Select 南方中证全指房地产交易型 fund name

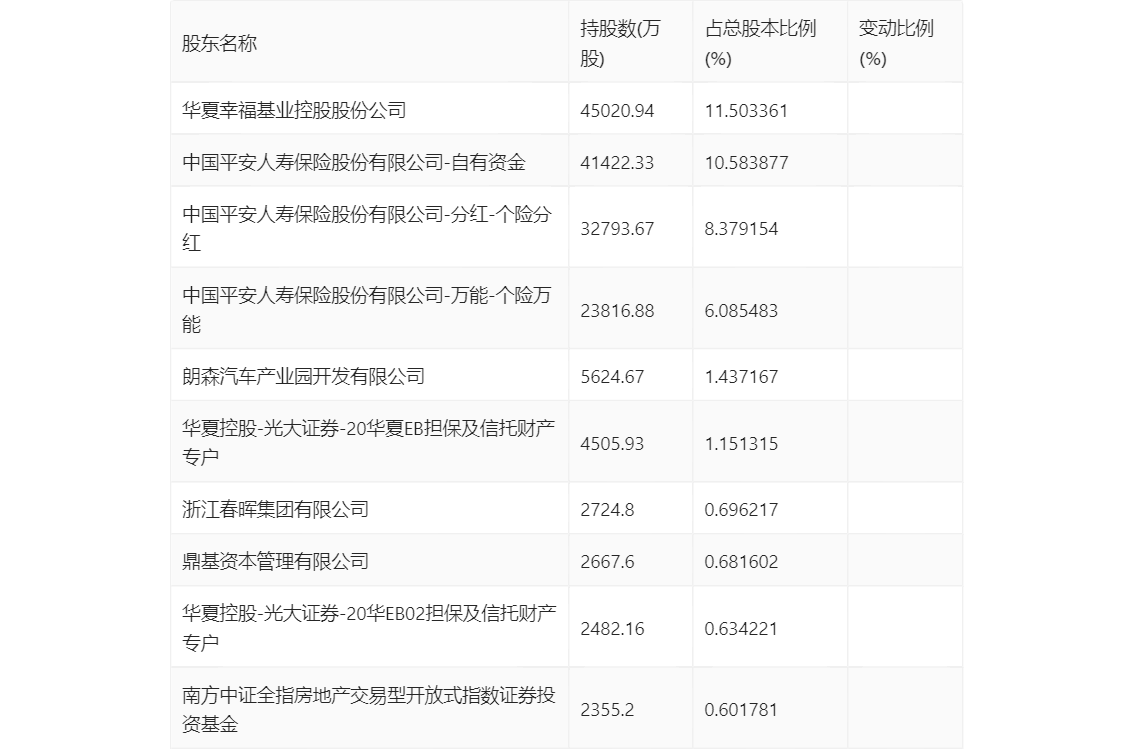(x=368, y=709)
